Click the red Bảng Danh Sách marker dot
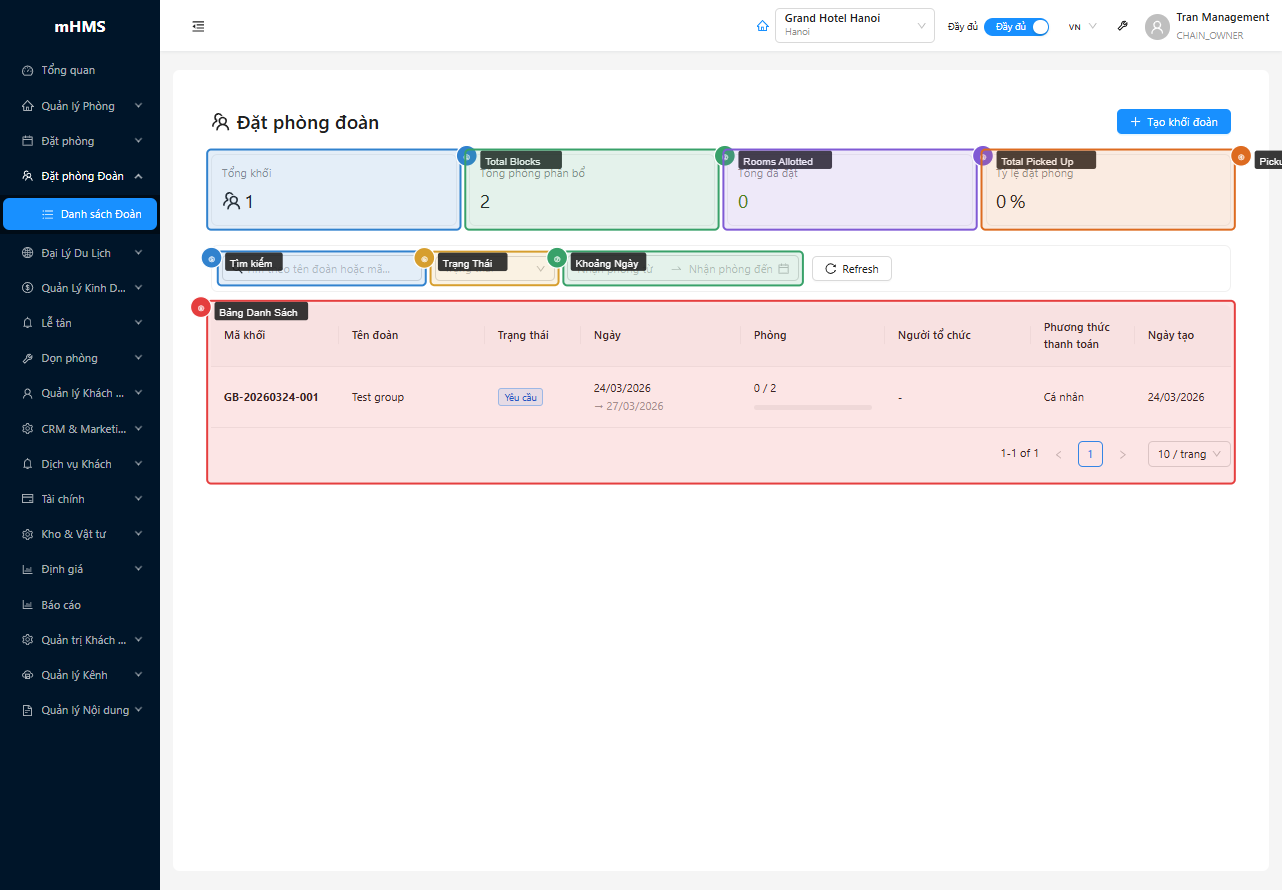 (201, 308)
